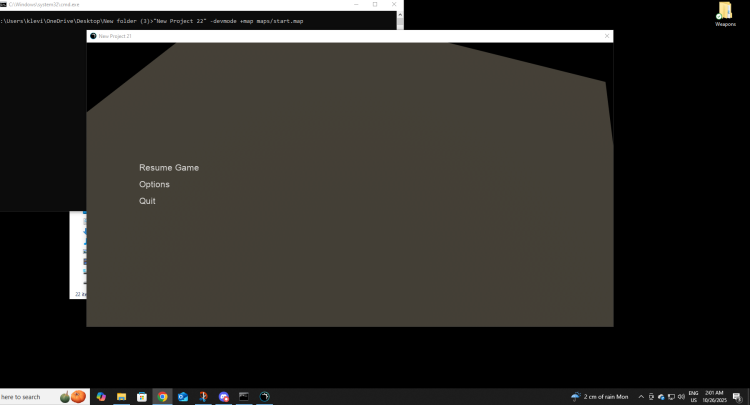
Task: Open the Weapons folder on the desktop
Action: tap(725, 14)
